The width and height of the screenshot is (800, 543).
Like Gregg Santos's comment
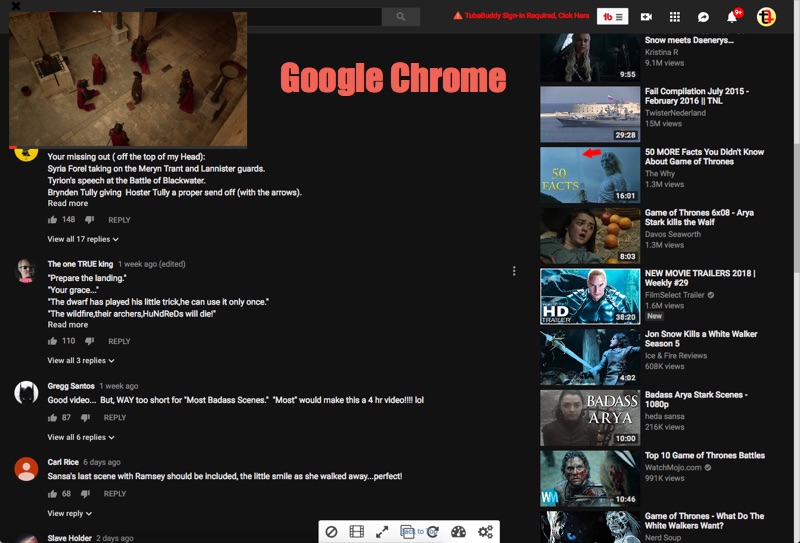click(52, 417)
